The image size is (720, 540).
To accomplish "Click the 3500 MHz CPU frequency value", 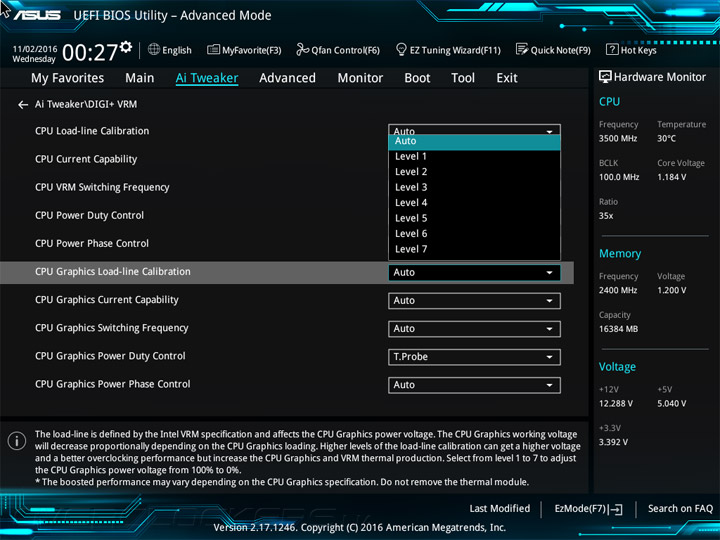I will [618, 139].
